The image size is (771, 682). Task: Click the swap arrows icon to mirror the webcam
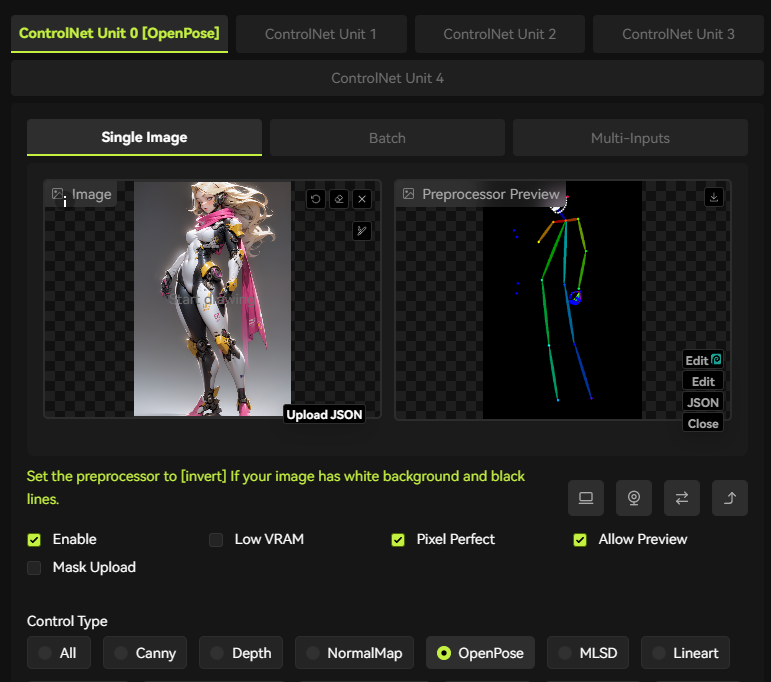coord(682,498)
